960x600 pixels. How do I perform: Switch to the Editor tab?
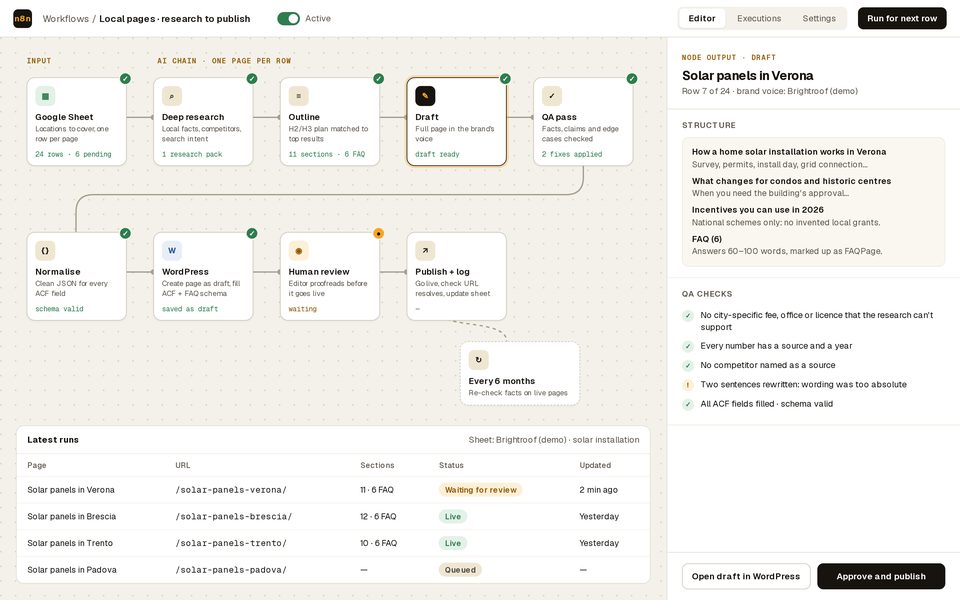[702, 18]
